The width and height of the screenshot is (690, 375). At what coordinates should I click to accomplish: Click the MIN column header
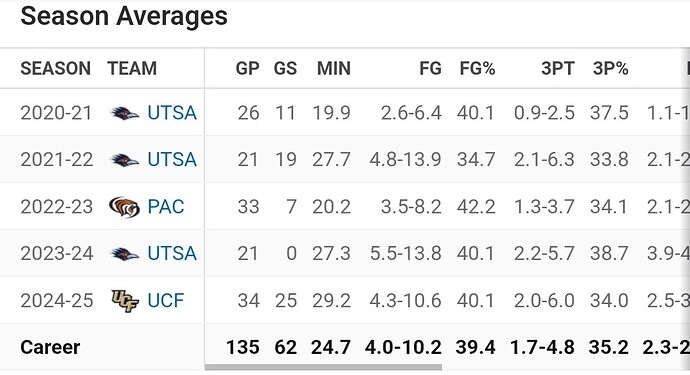coord(334,69)
